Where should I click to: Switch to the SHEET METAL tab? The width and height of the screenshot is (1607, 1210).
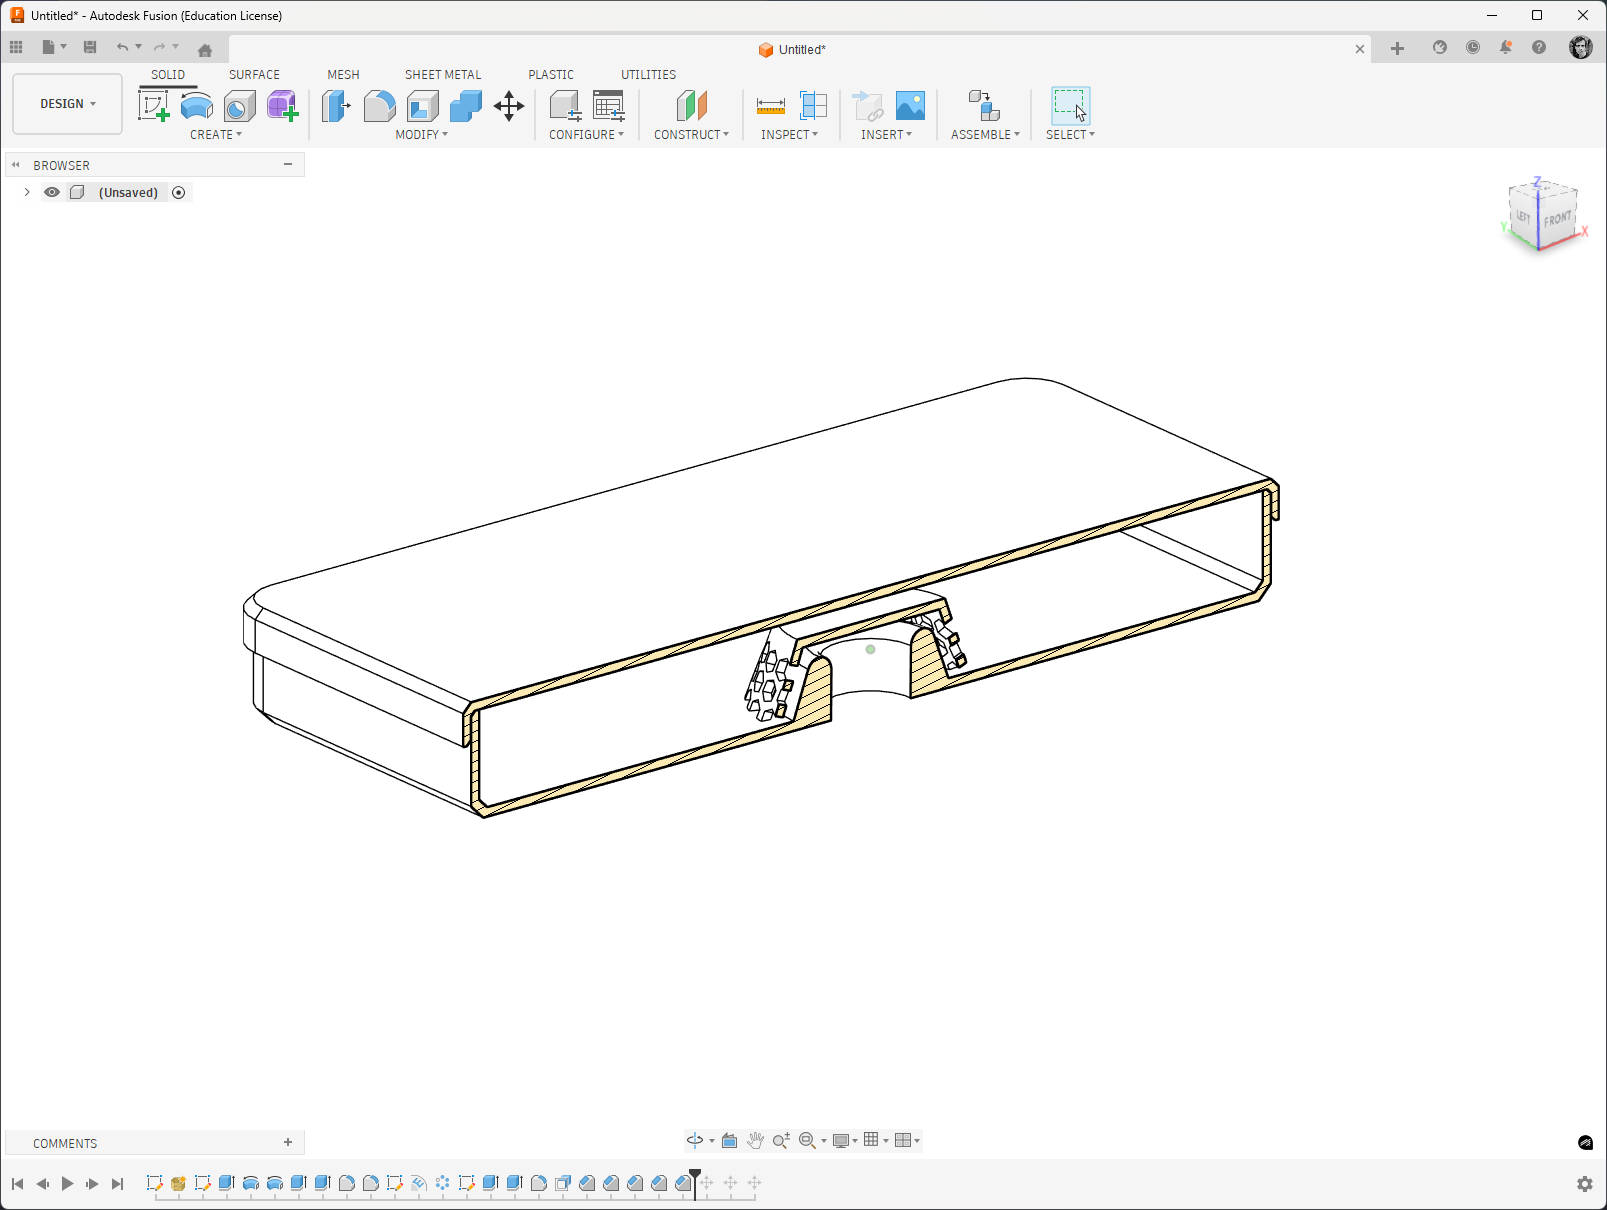tap(443, 75)
